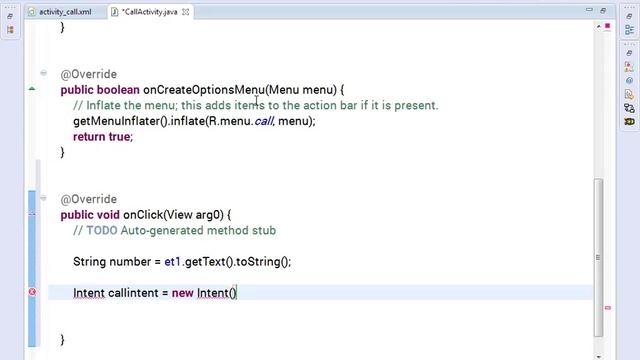Viewport: 640px width, 360px height.
Task: Minimize the editor area
Action: pos(589,10)
